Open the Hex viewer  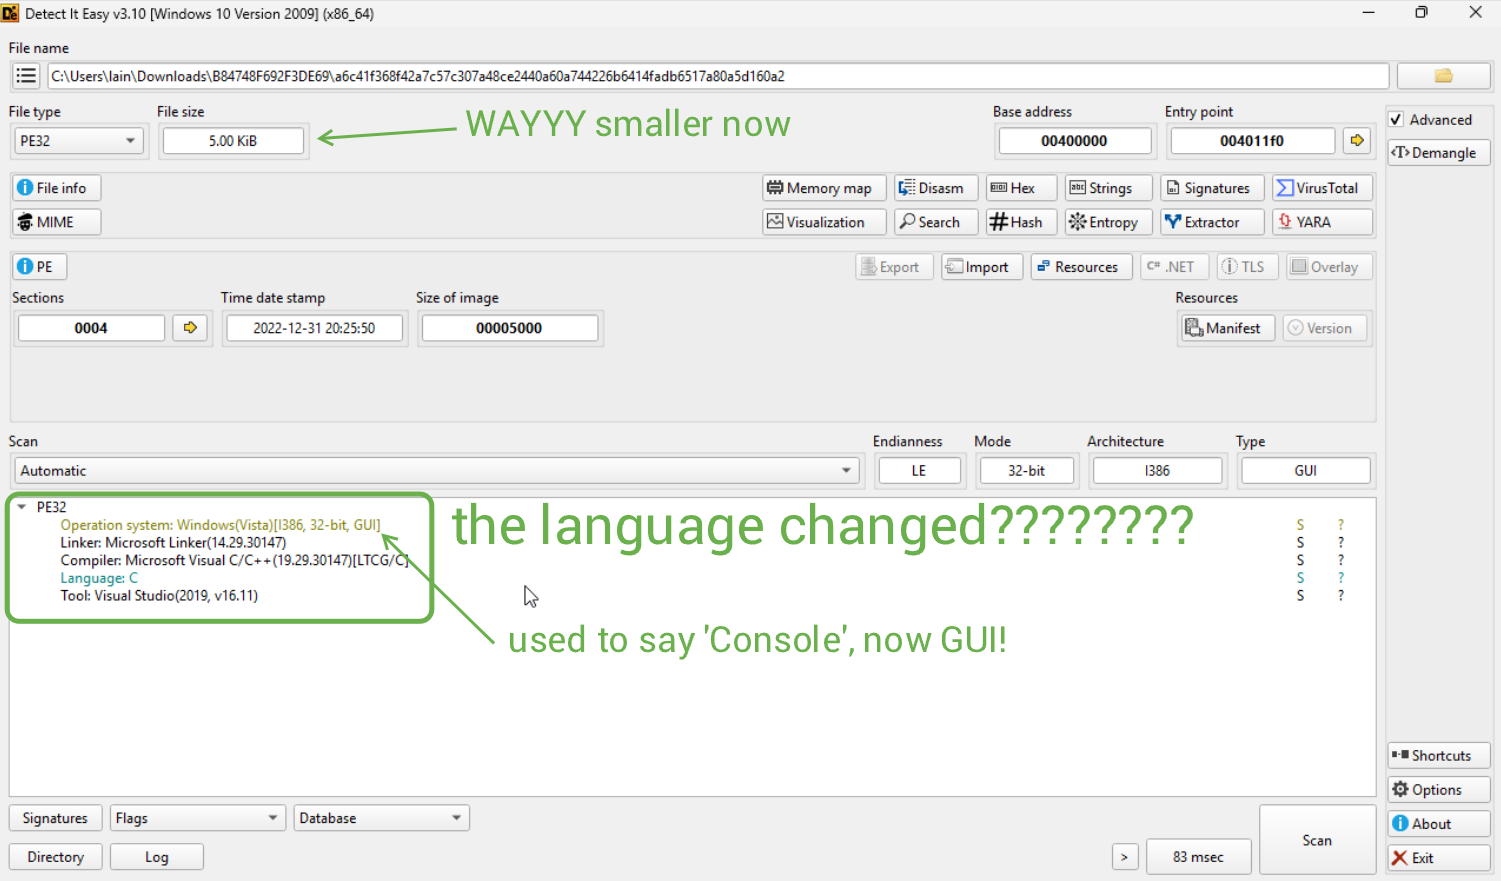[x=1021, y=188]
